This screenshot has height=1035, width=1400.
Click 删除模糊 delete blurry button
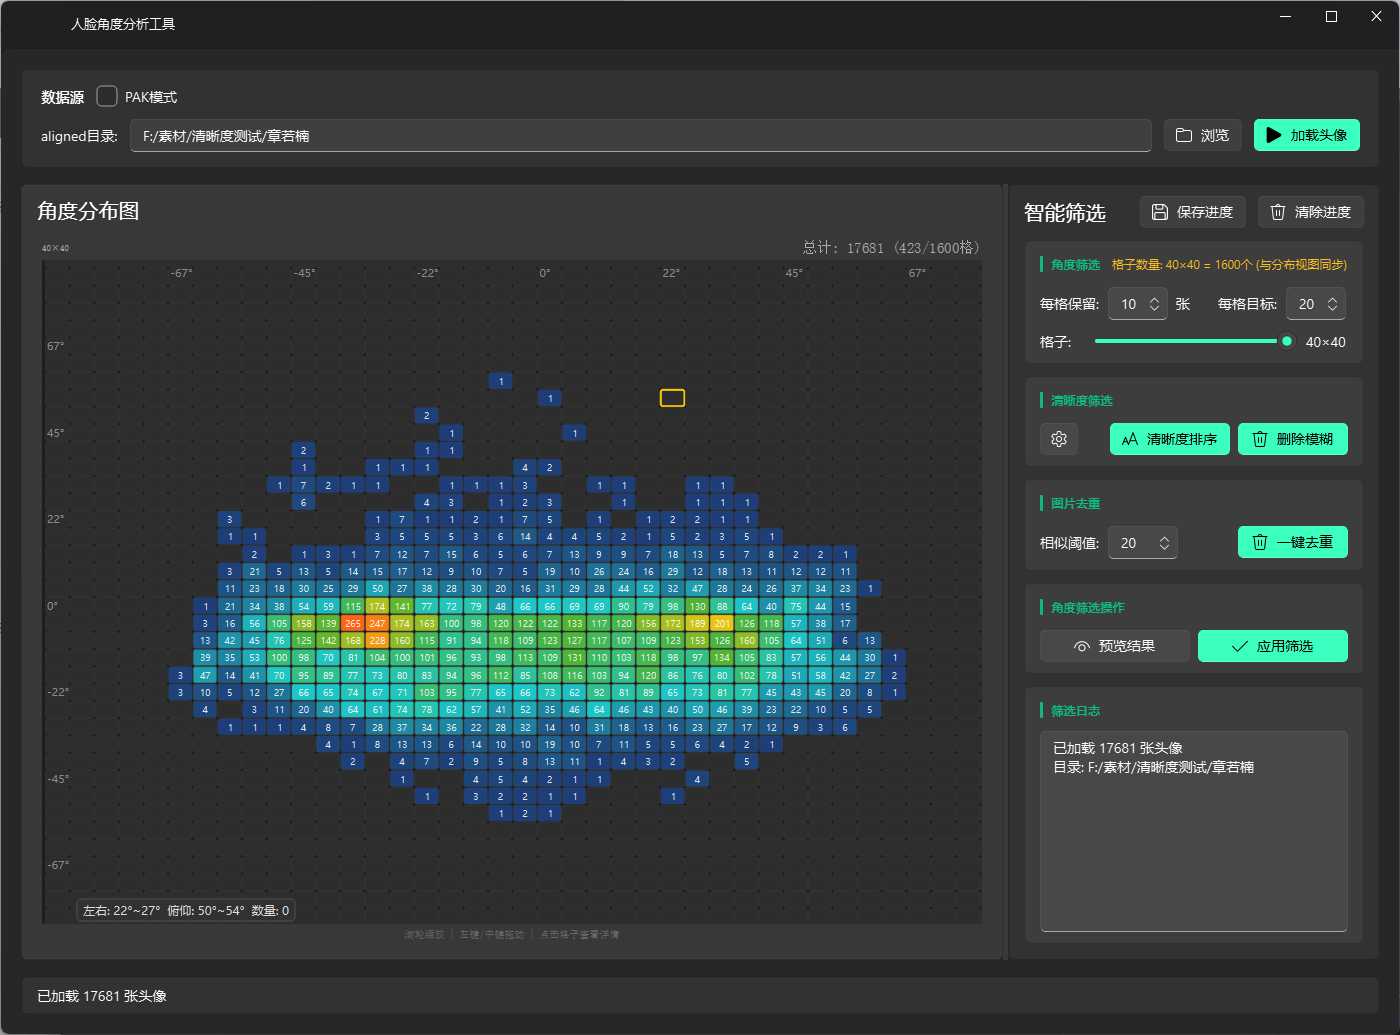tap(1292, 439)
